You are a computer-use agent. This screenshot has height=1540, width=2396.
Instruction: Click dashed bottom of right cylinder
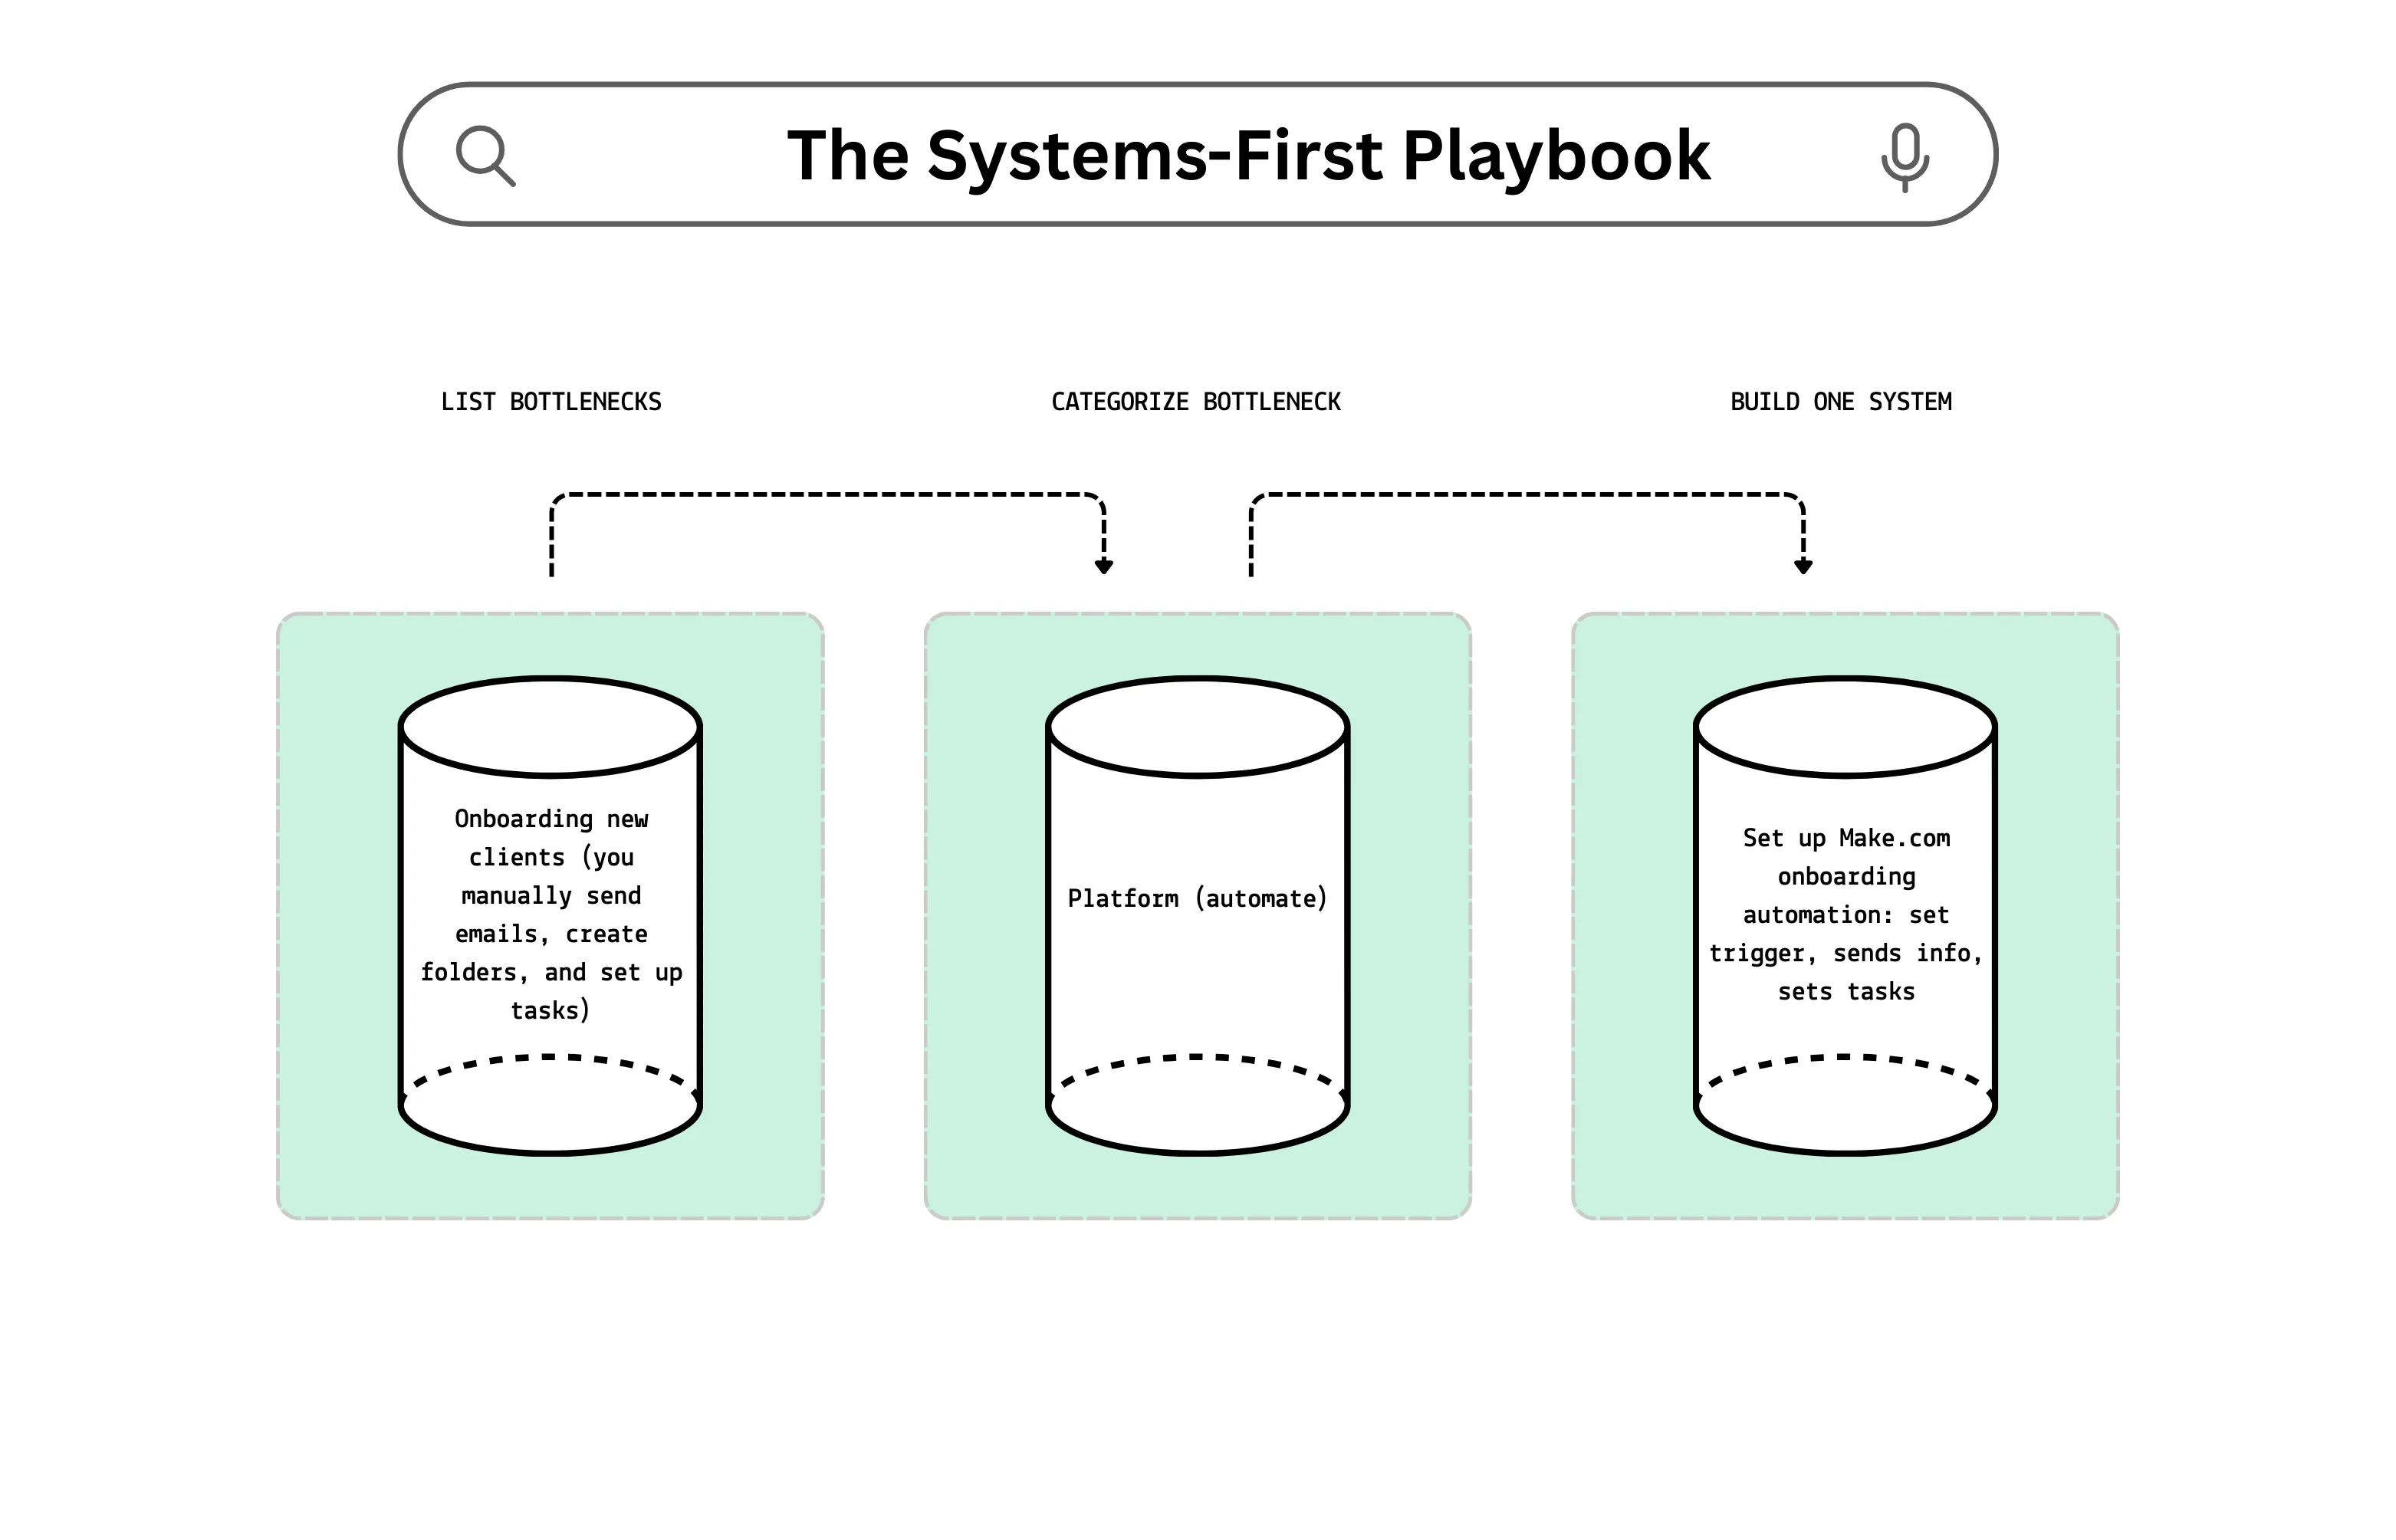[x=1845, y=1056]
